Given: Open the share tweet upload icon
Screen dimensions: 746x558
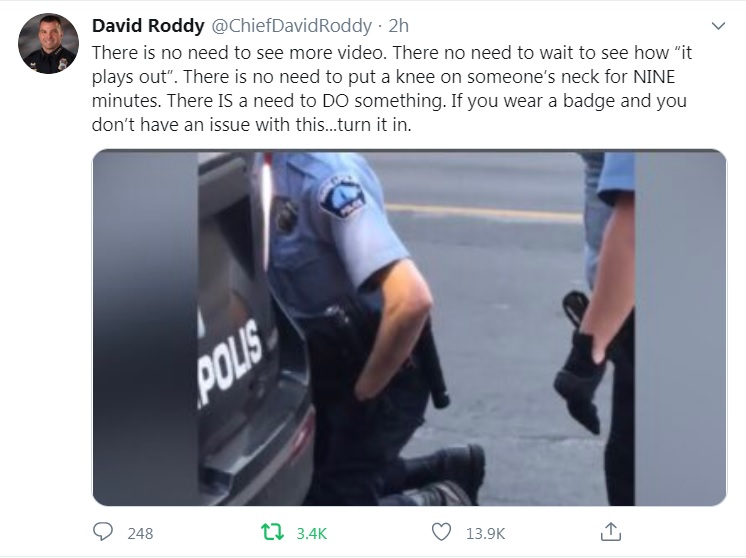Looking at the screenshot, I should [611, 531].
